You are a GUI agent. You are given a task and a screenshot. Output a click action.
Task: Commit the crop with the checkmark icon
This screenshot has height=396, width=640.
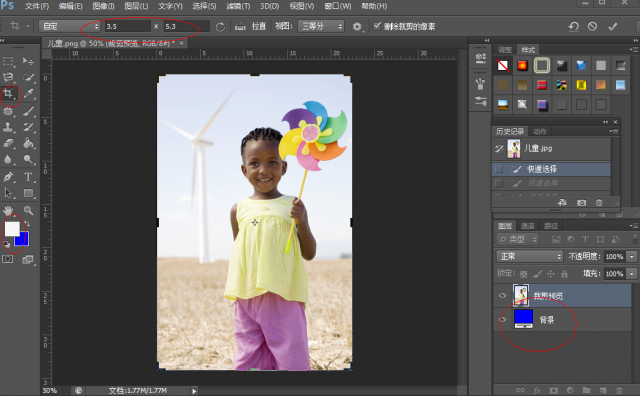(x=612, y=27)
